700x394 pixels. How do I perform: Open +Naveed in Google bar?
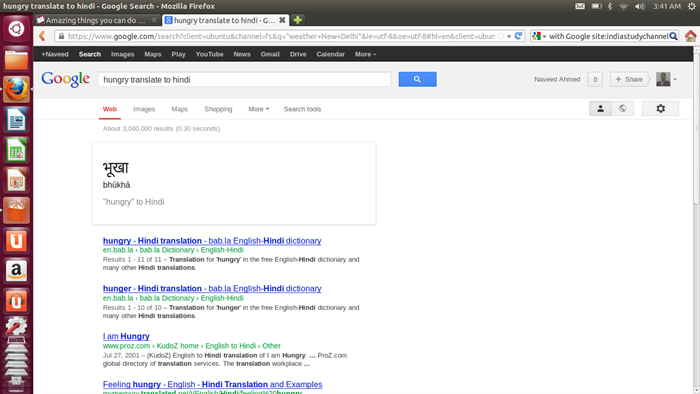point(55,54)
